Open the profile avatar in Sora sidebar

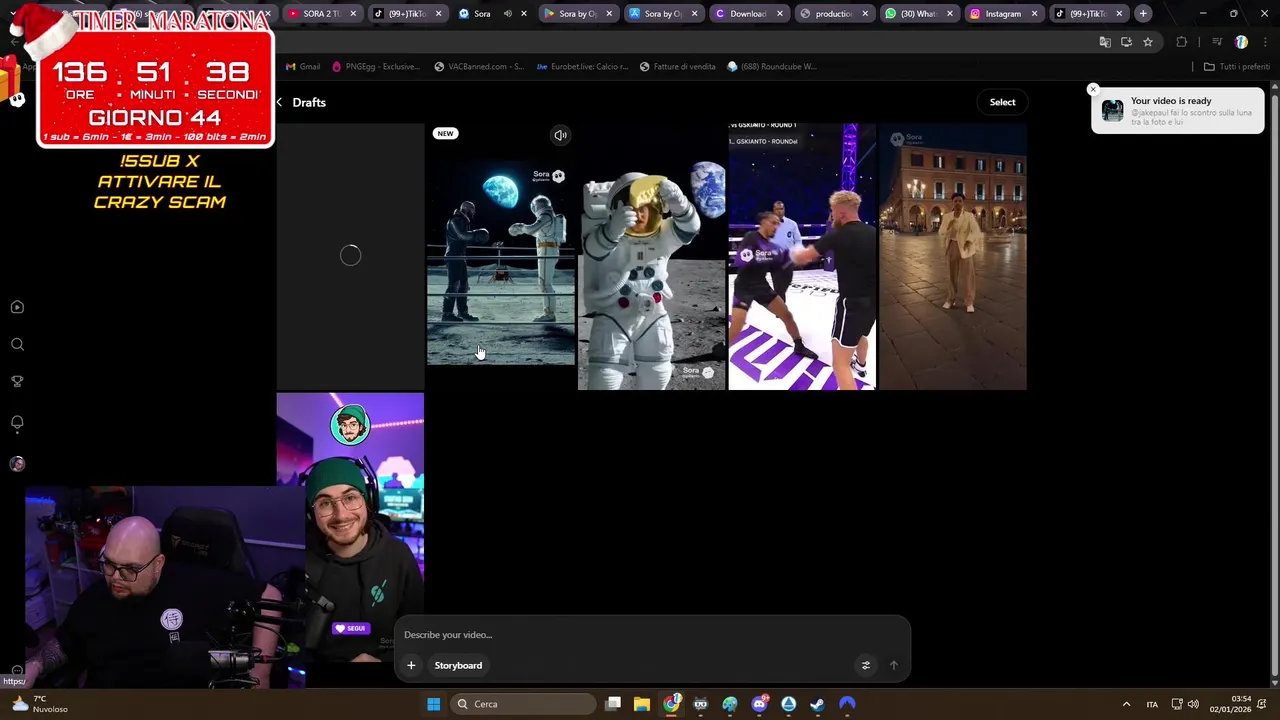coord(17,464)
